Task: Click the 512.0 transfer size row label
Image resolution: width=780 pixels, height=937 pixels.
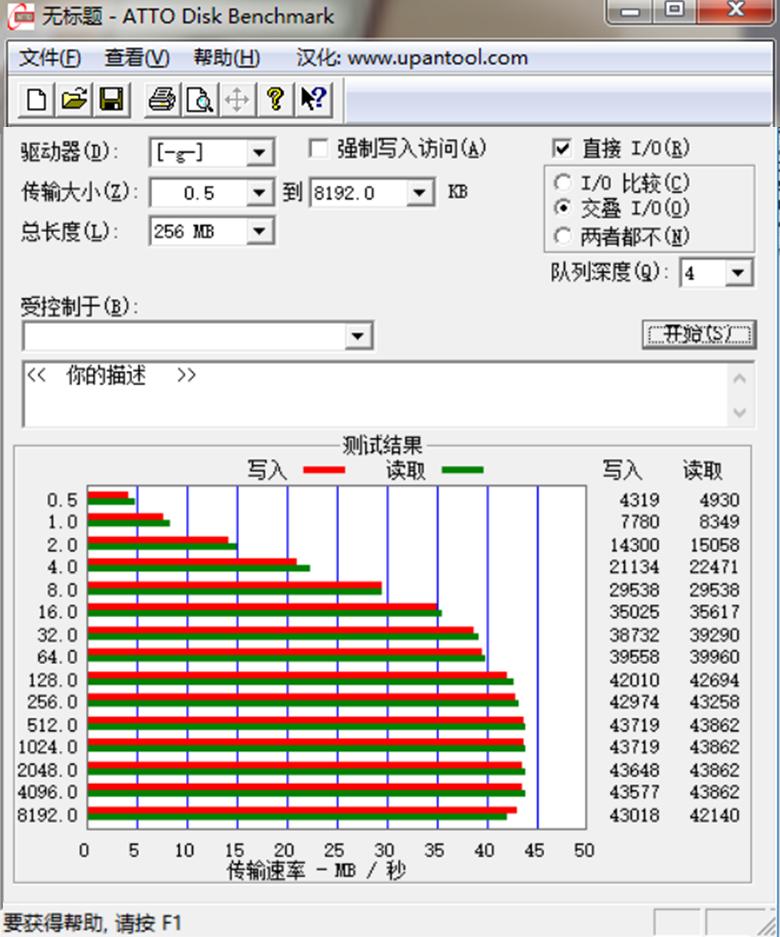Action: (53, 725)
